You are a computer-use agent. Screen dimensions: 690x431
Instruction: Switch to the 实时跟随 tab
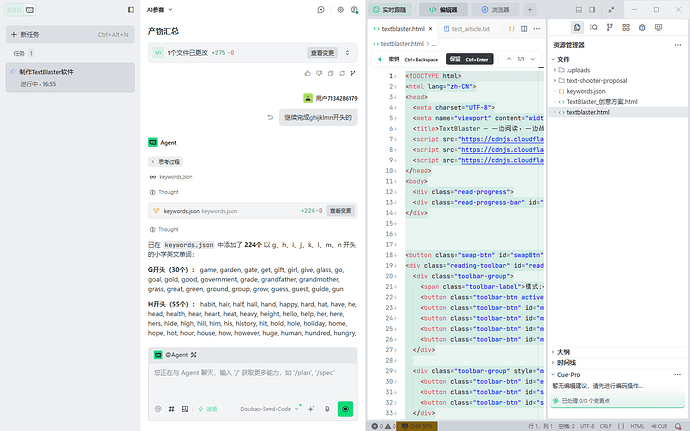389,10
